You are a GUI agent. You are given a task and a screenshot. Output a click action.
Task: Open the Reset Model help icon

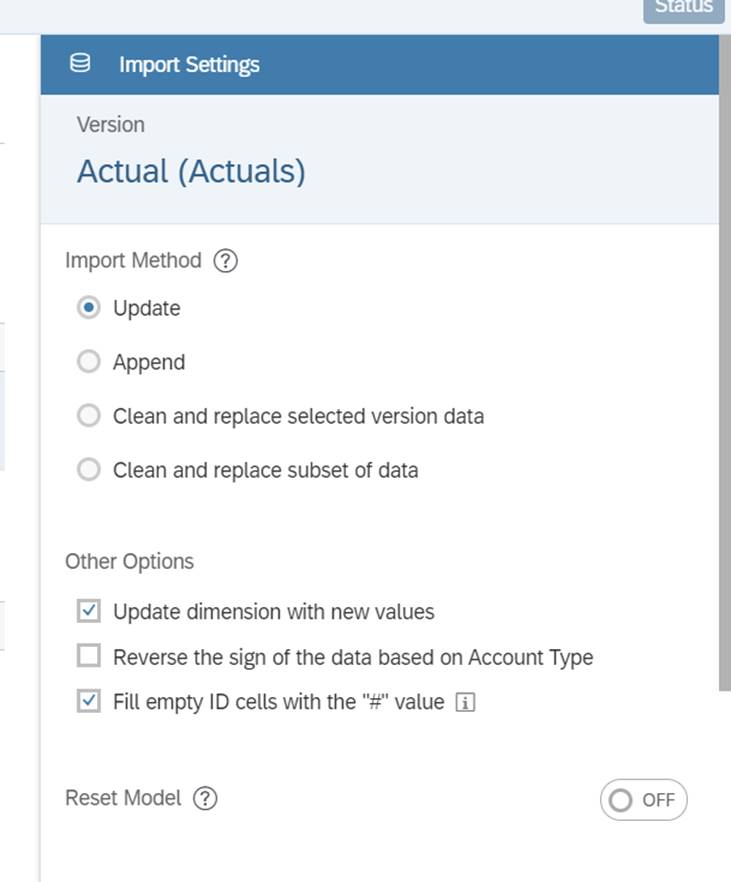coord(206,798)
